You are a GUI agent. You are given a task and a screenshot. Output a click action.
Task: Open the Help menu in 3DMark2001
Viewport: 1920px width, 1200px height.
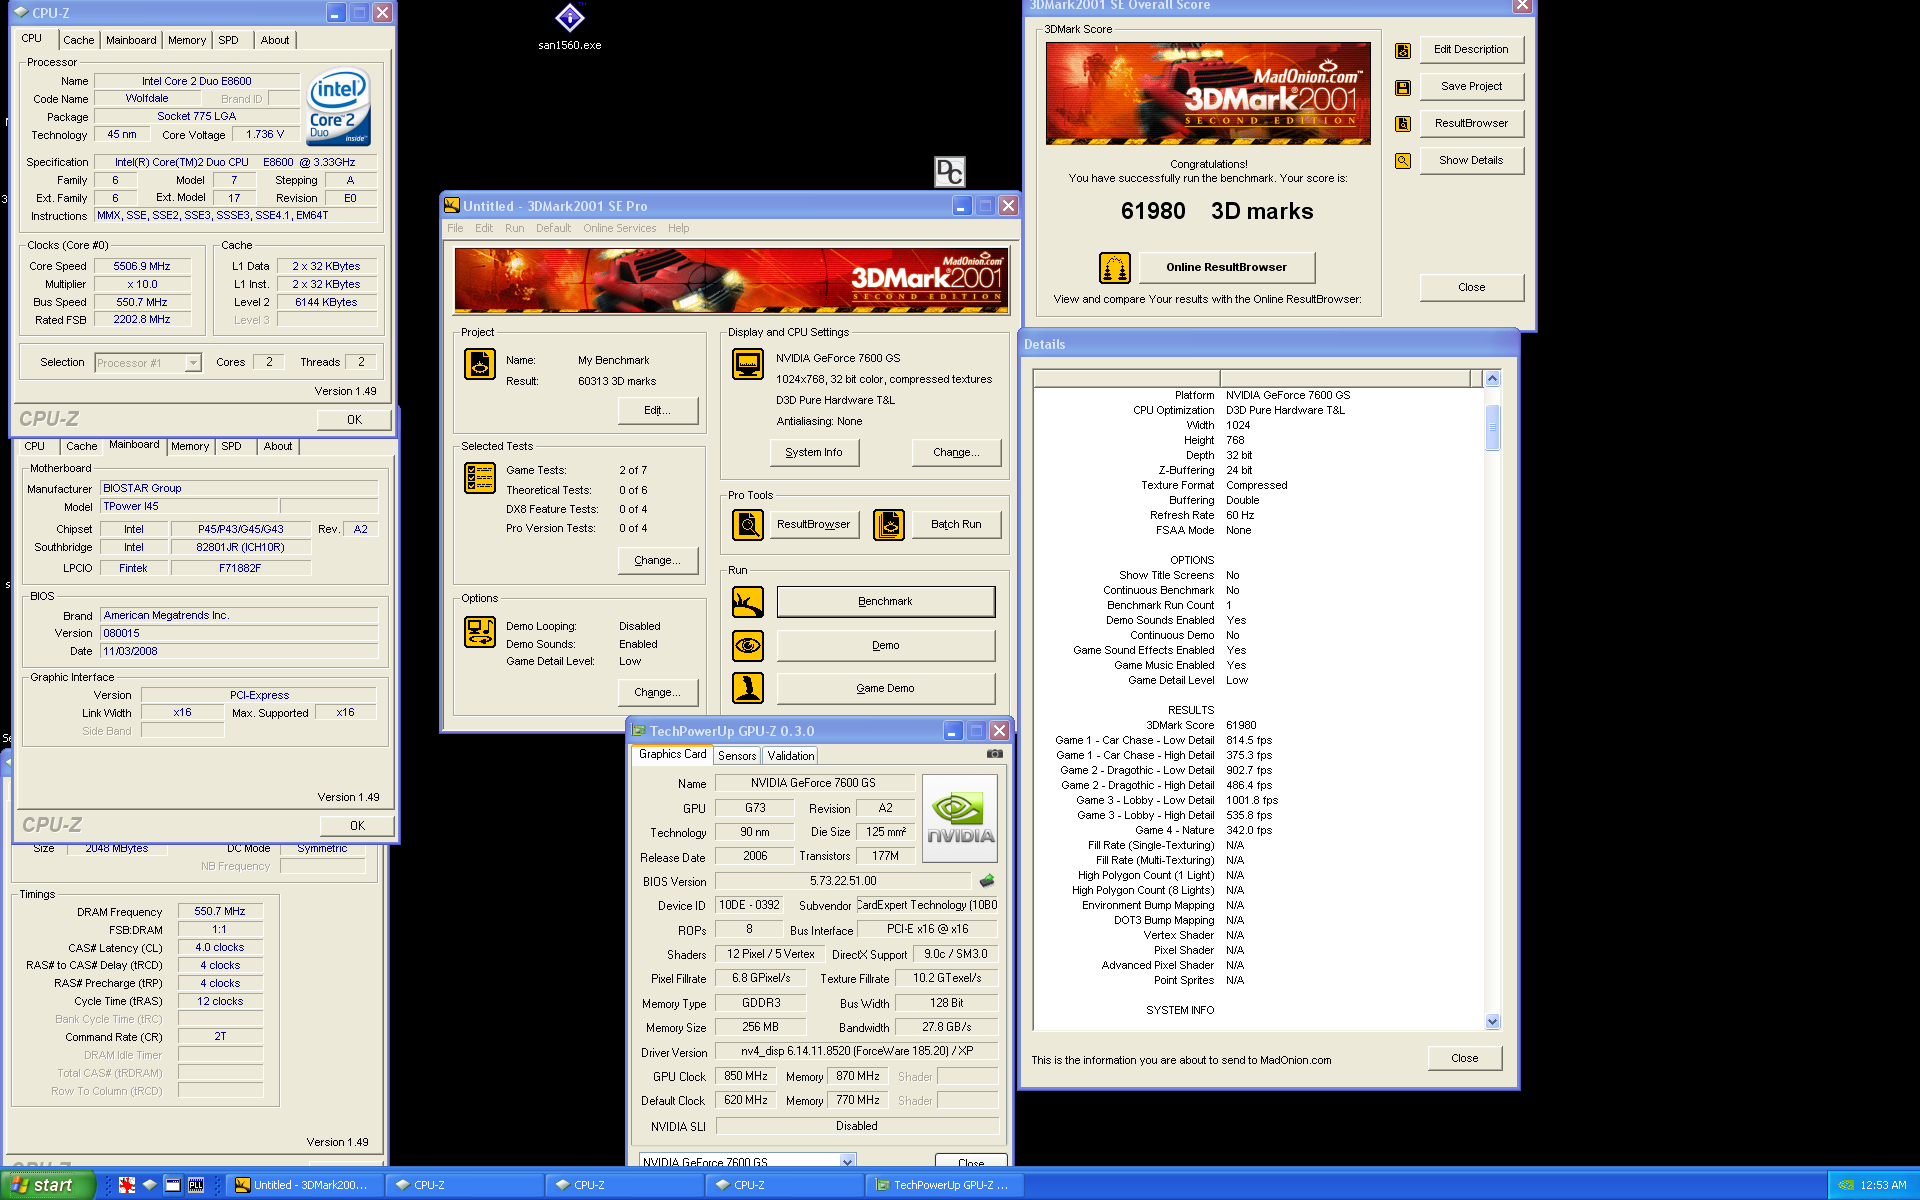click(679, 228)
